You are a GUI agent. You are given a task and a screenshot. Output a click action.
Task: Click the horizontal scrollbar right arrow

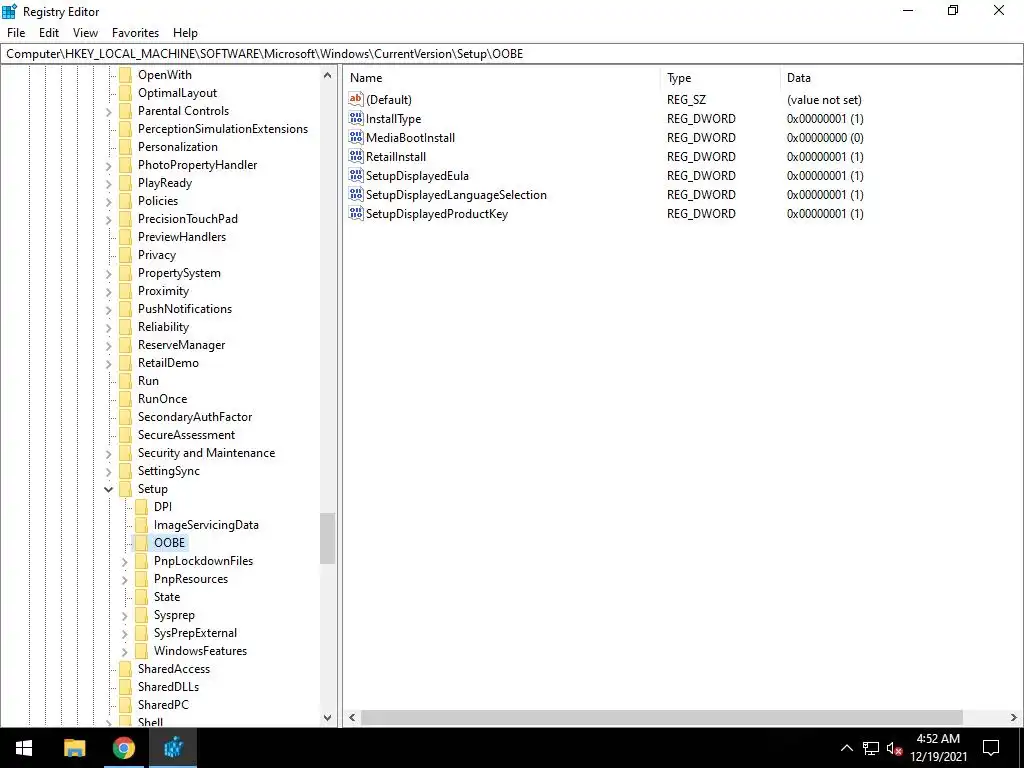1014,717
